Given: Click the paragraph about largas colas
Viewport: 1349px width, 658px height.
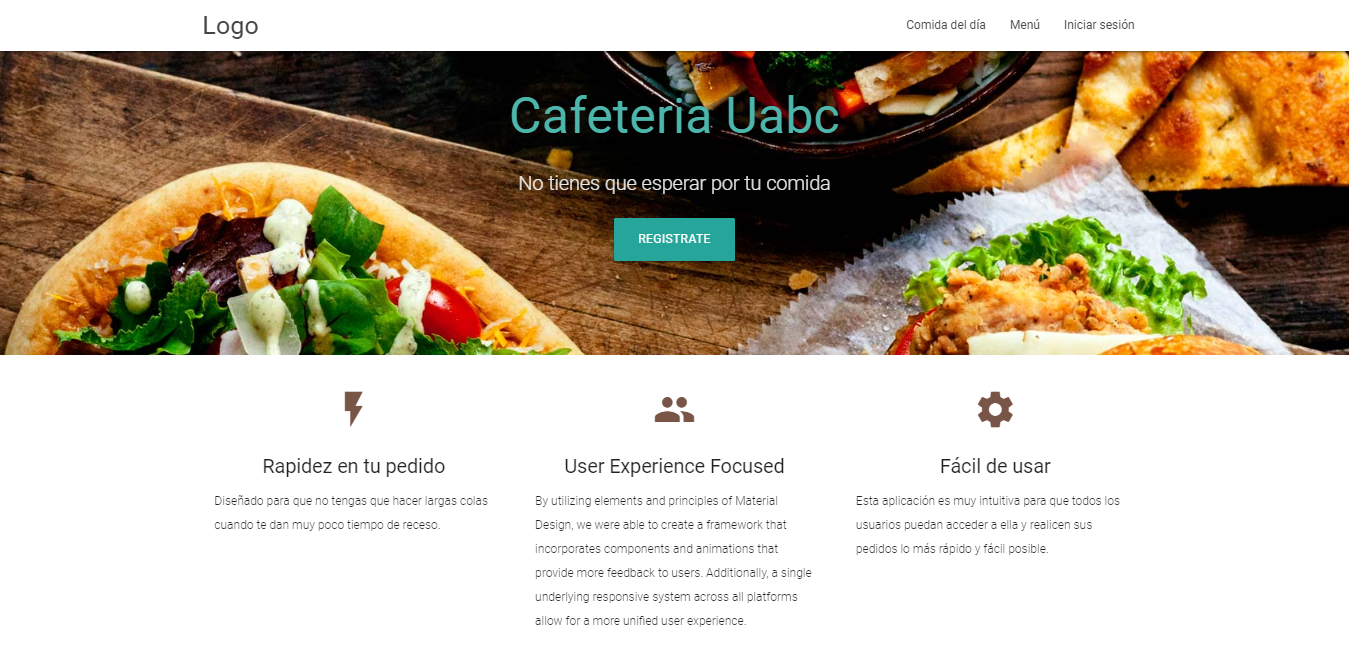Looking at the screenshot, I should tap(352, 513).
